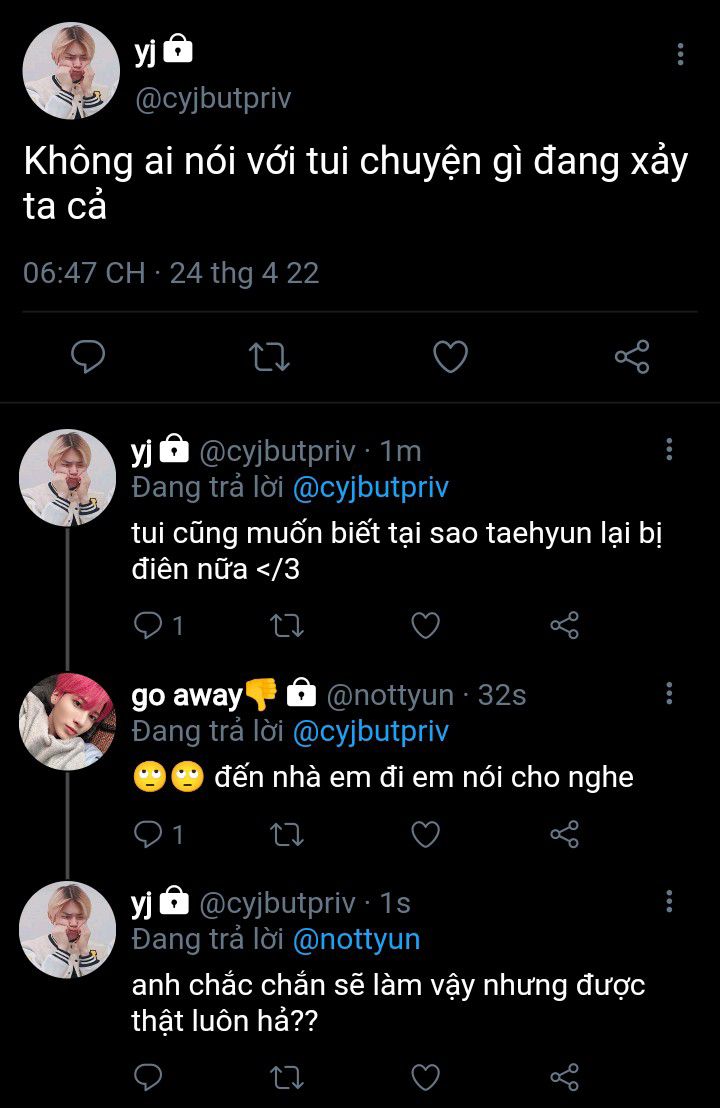Retweet the go away user's reply

(287, 834)
